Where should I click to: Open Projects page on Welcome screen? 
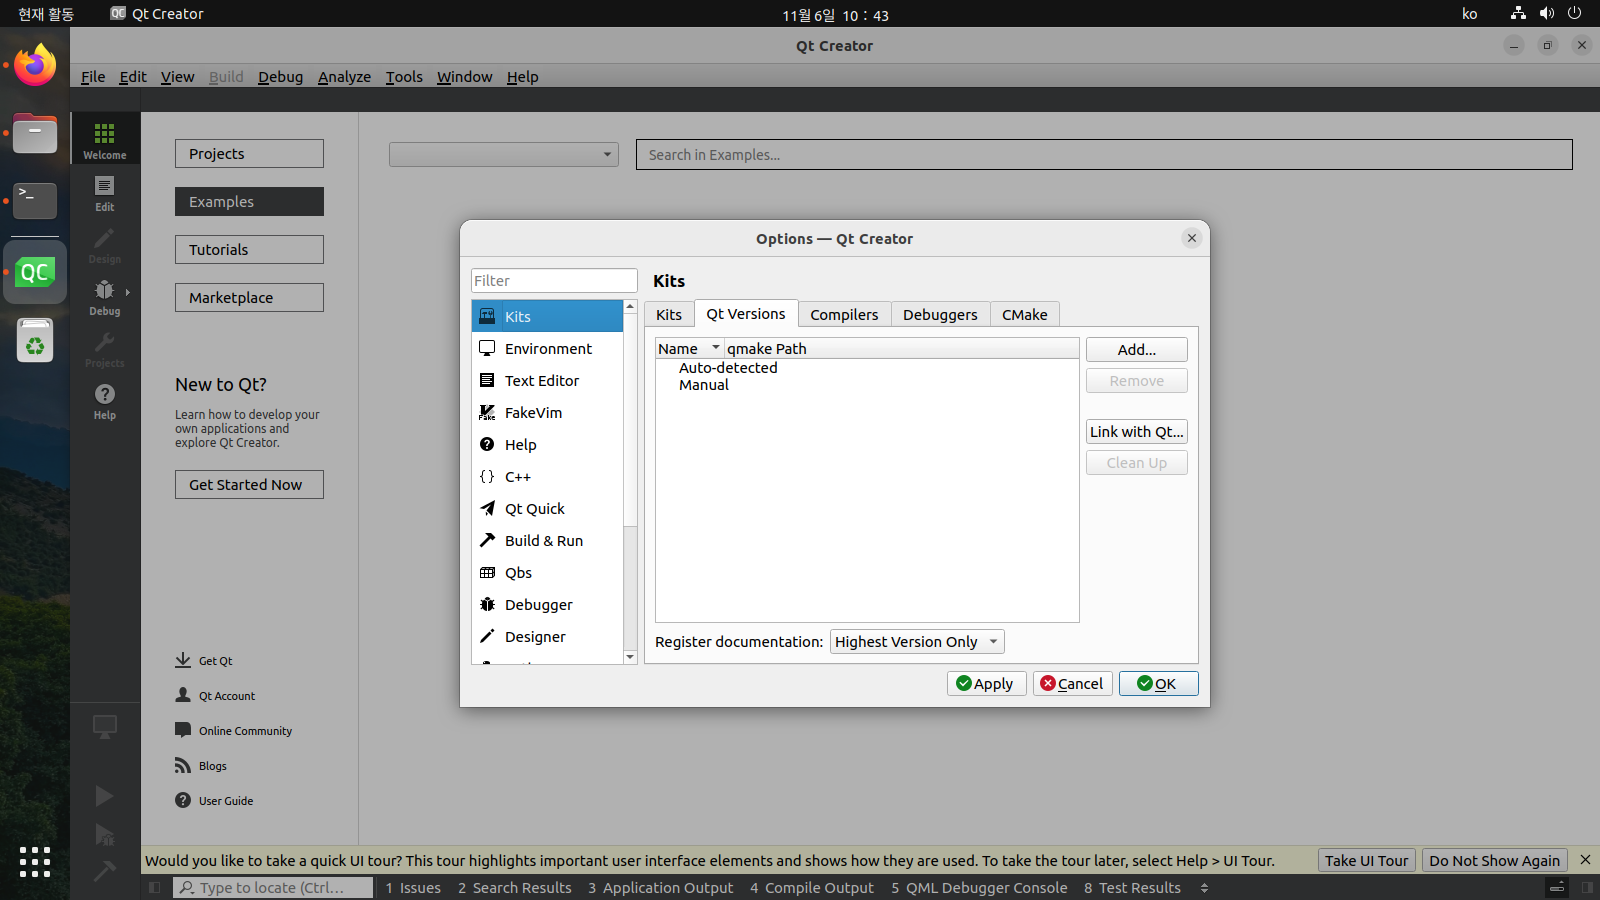pos(249,153)
